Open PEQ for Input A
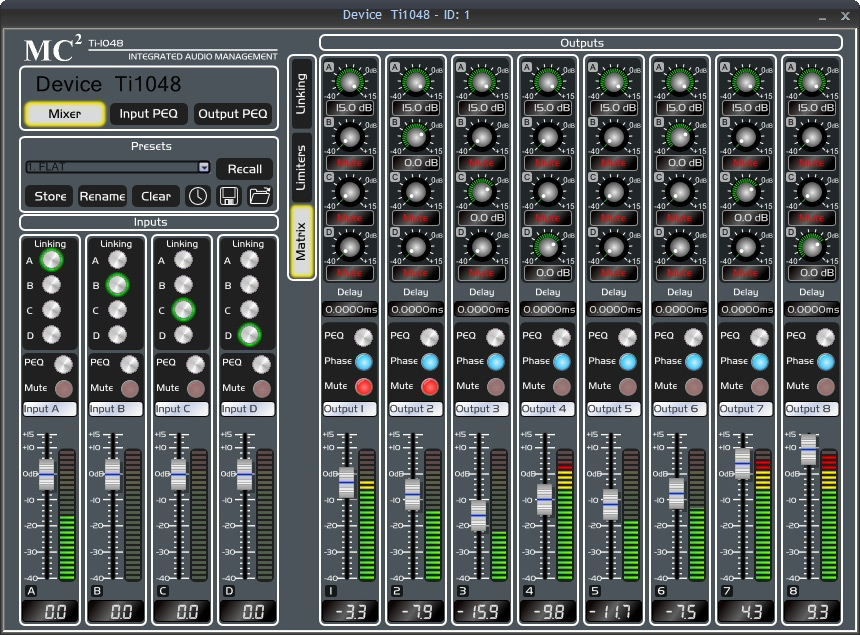Image resolution: width=860 pixels, height=635 pixels. click(64, 363)
